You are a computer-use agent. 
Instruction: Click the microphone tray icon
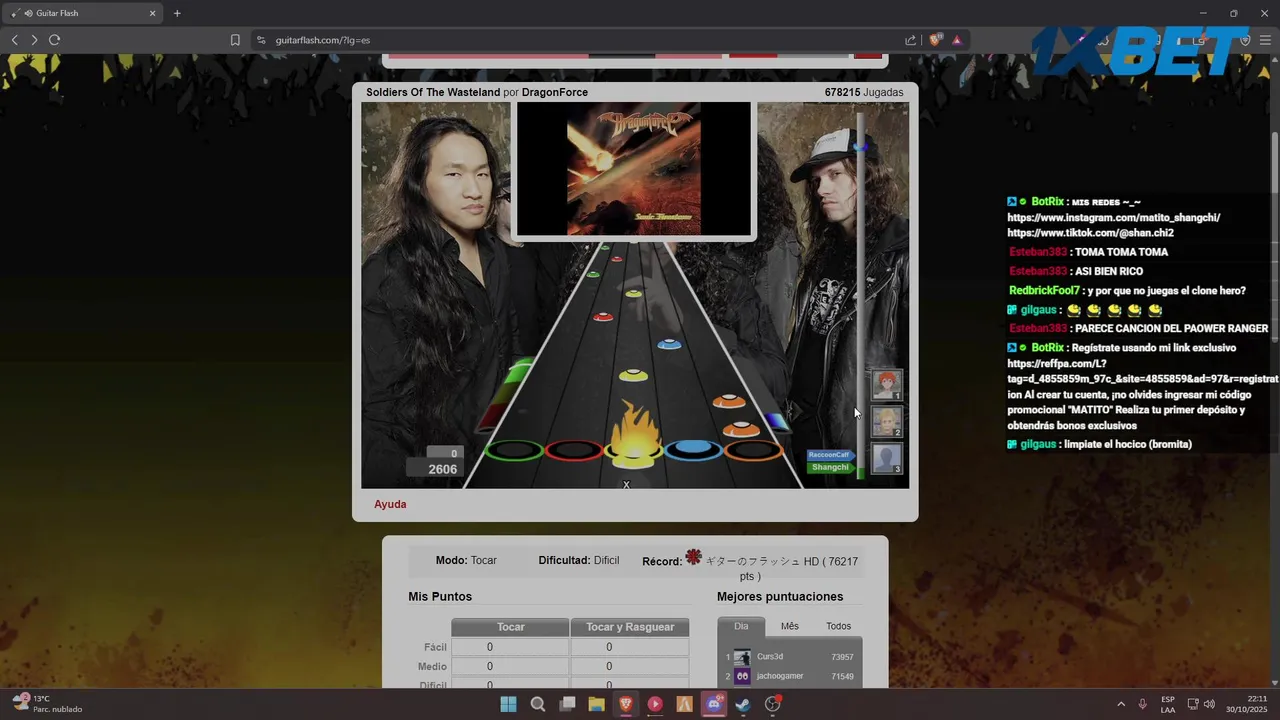1143,704
